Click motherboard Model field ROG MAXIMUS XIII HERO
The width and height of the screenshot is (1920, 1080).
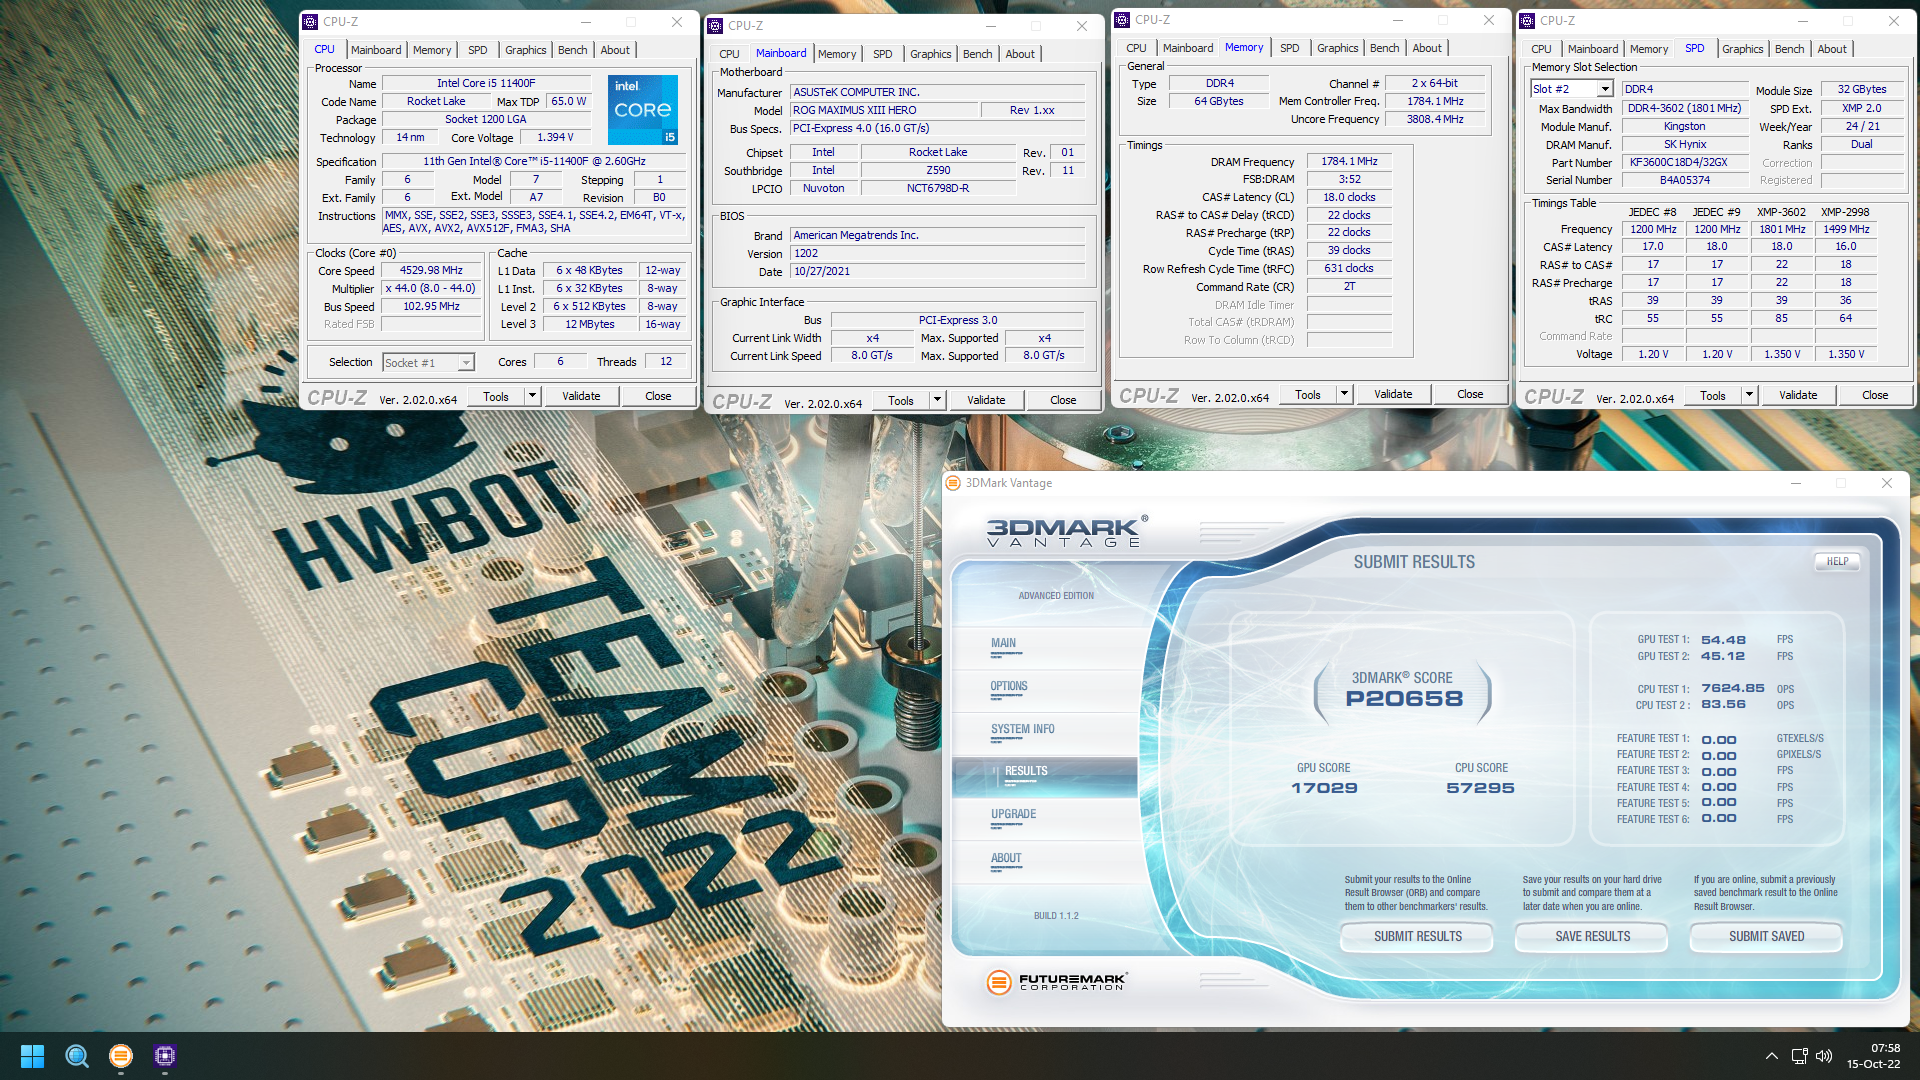882,111
